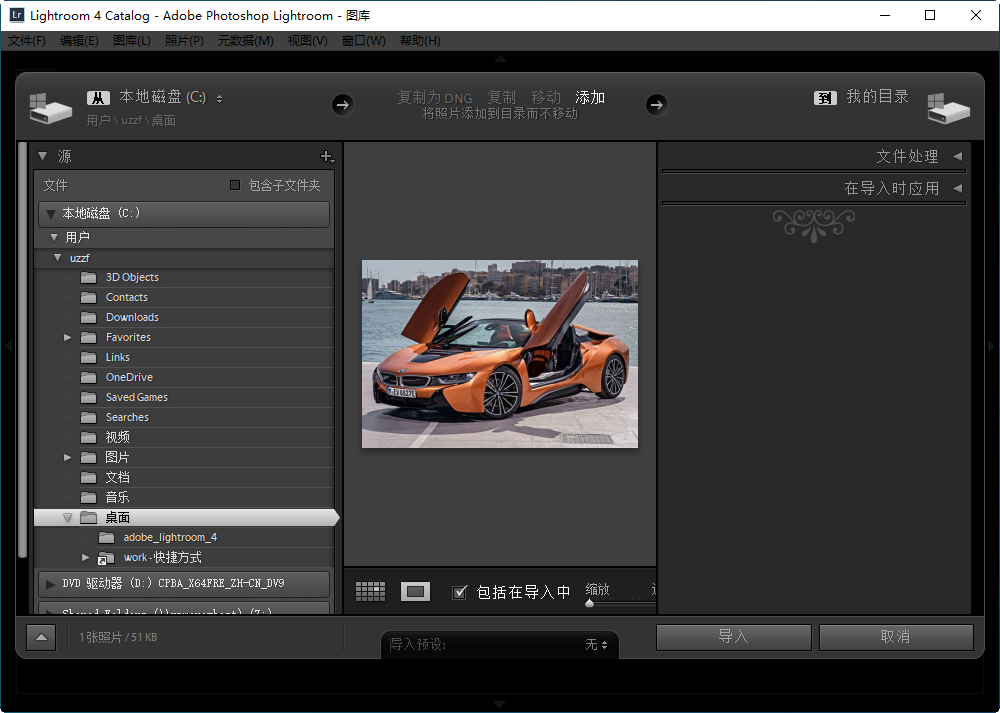Image resolution: width=1000 pixels, height=713 pixels.
Task: Click the Links folder icon
Action: click(89, 357)
